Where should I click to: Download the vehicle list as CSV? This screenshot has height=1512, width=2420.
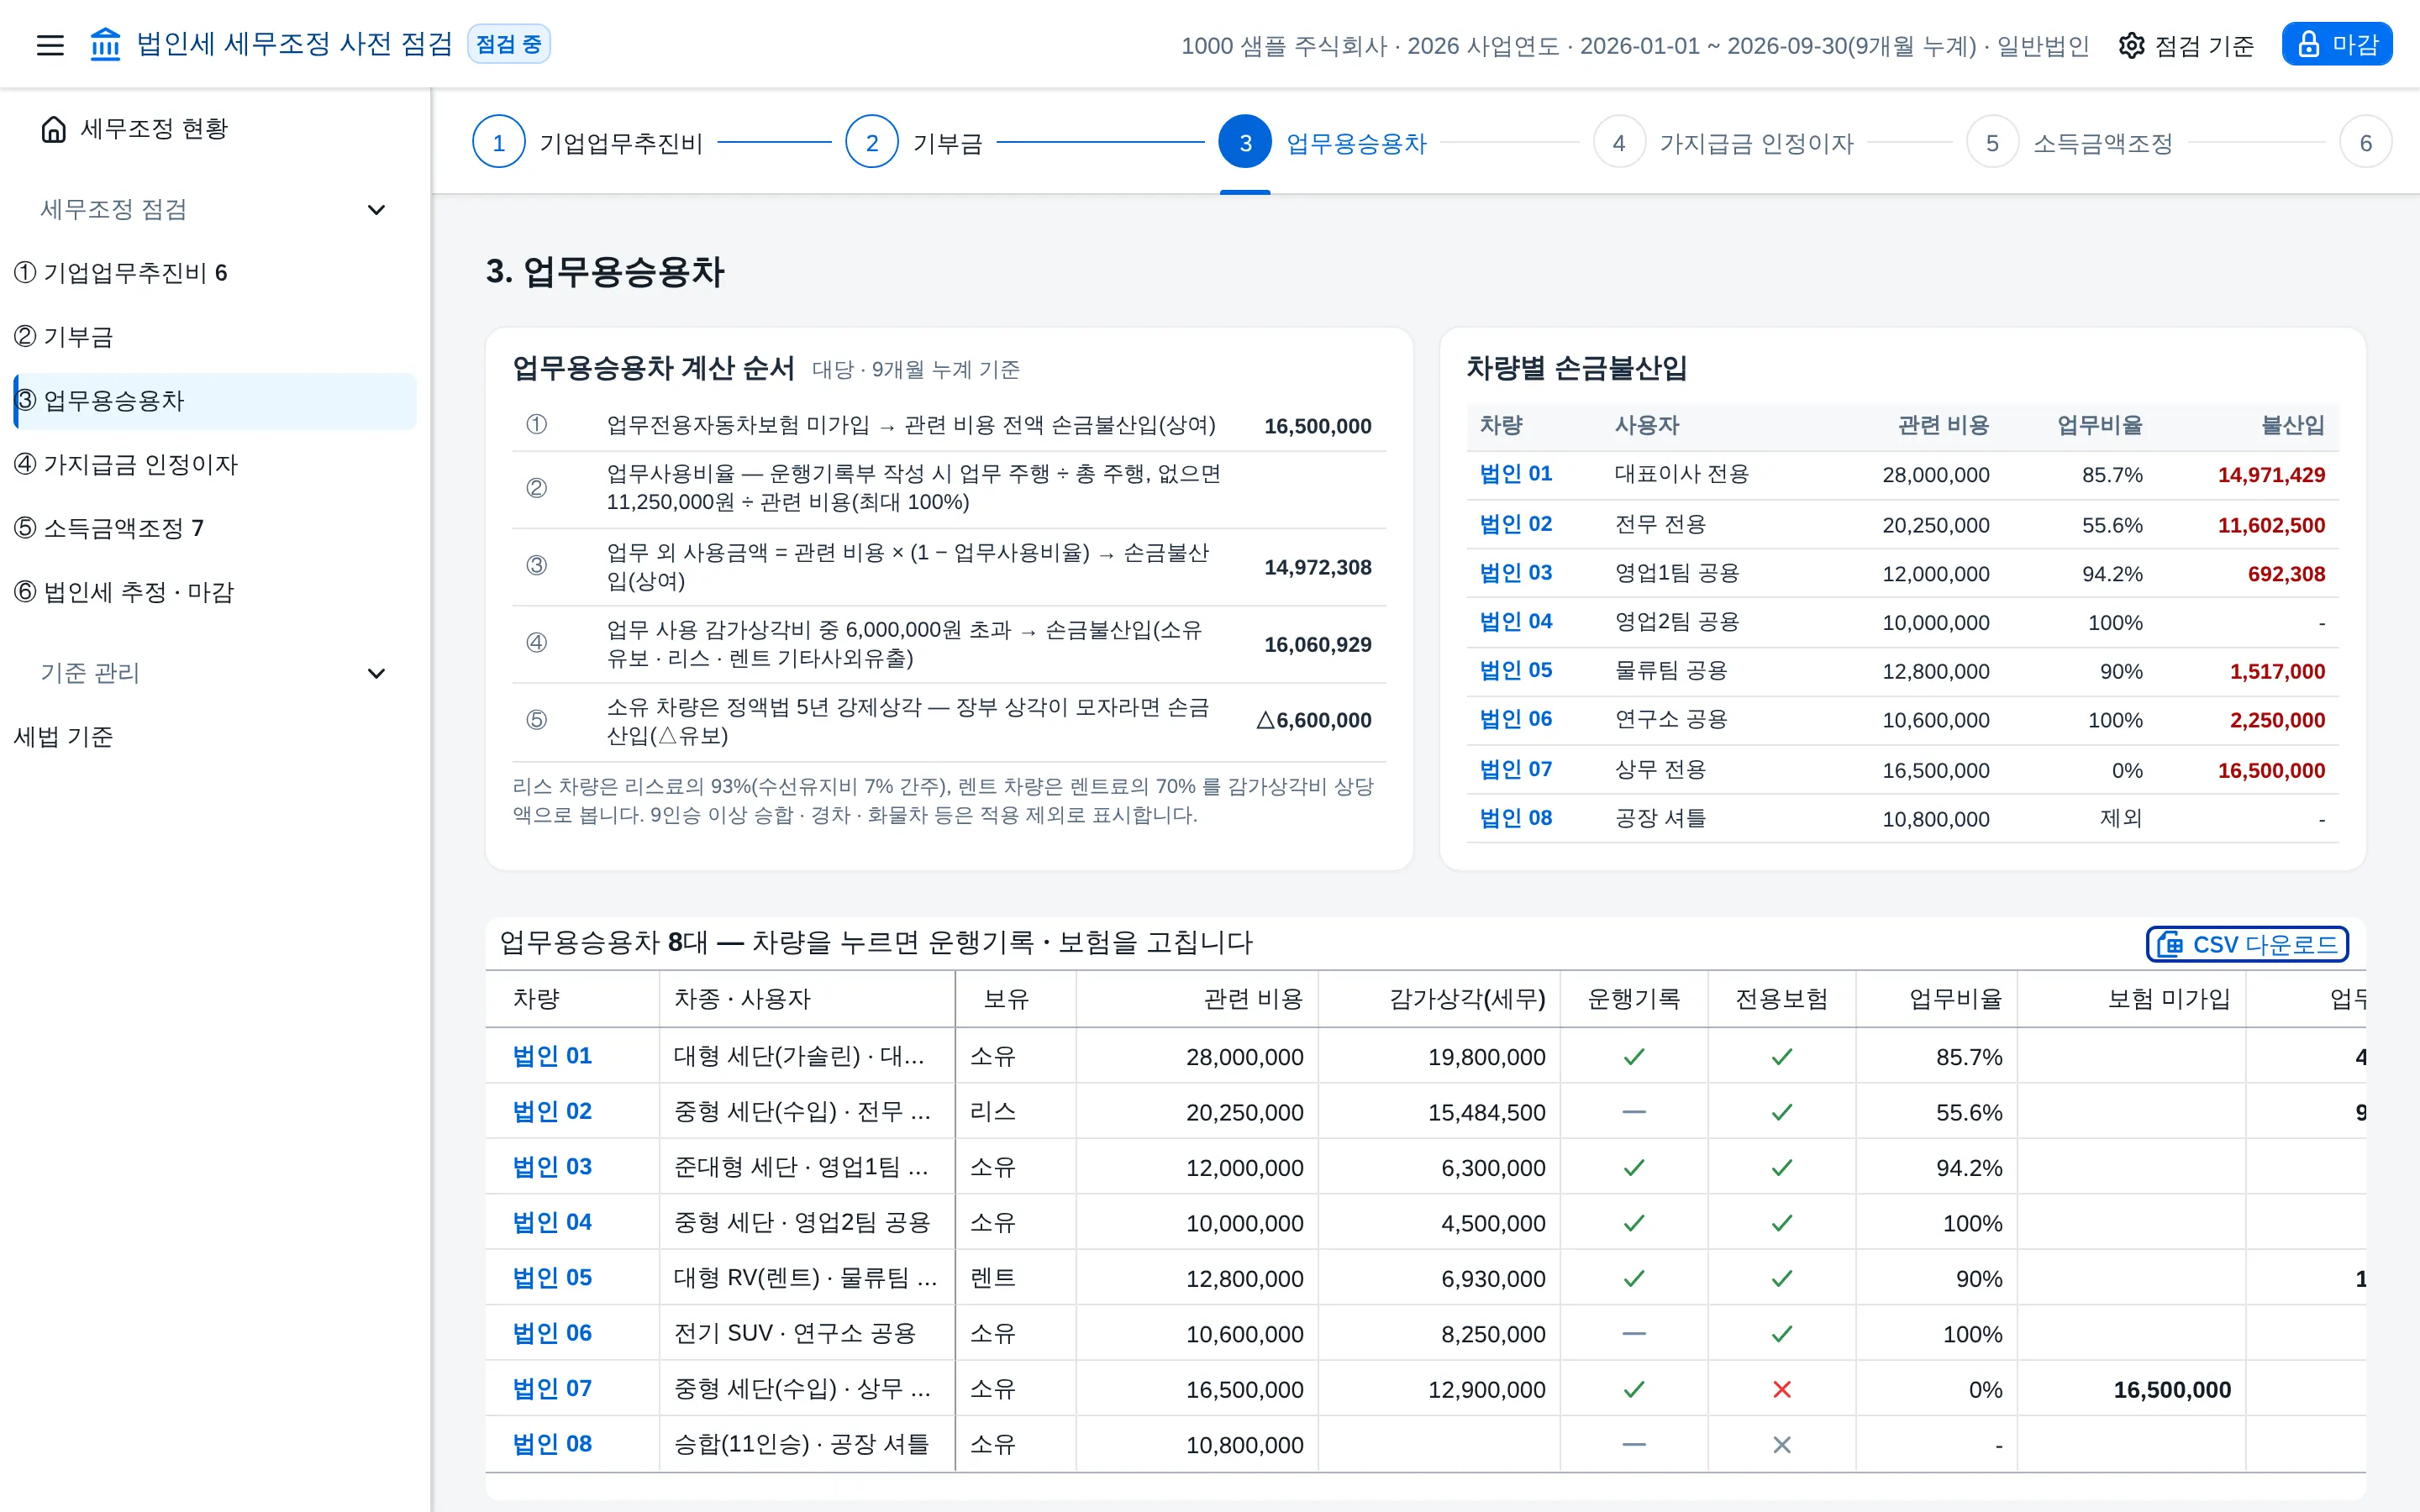(x=2247, y=944)
